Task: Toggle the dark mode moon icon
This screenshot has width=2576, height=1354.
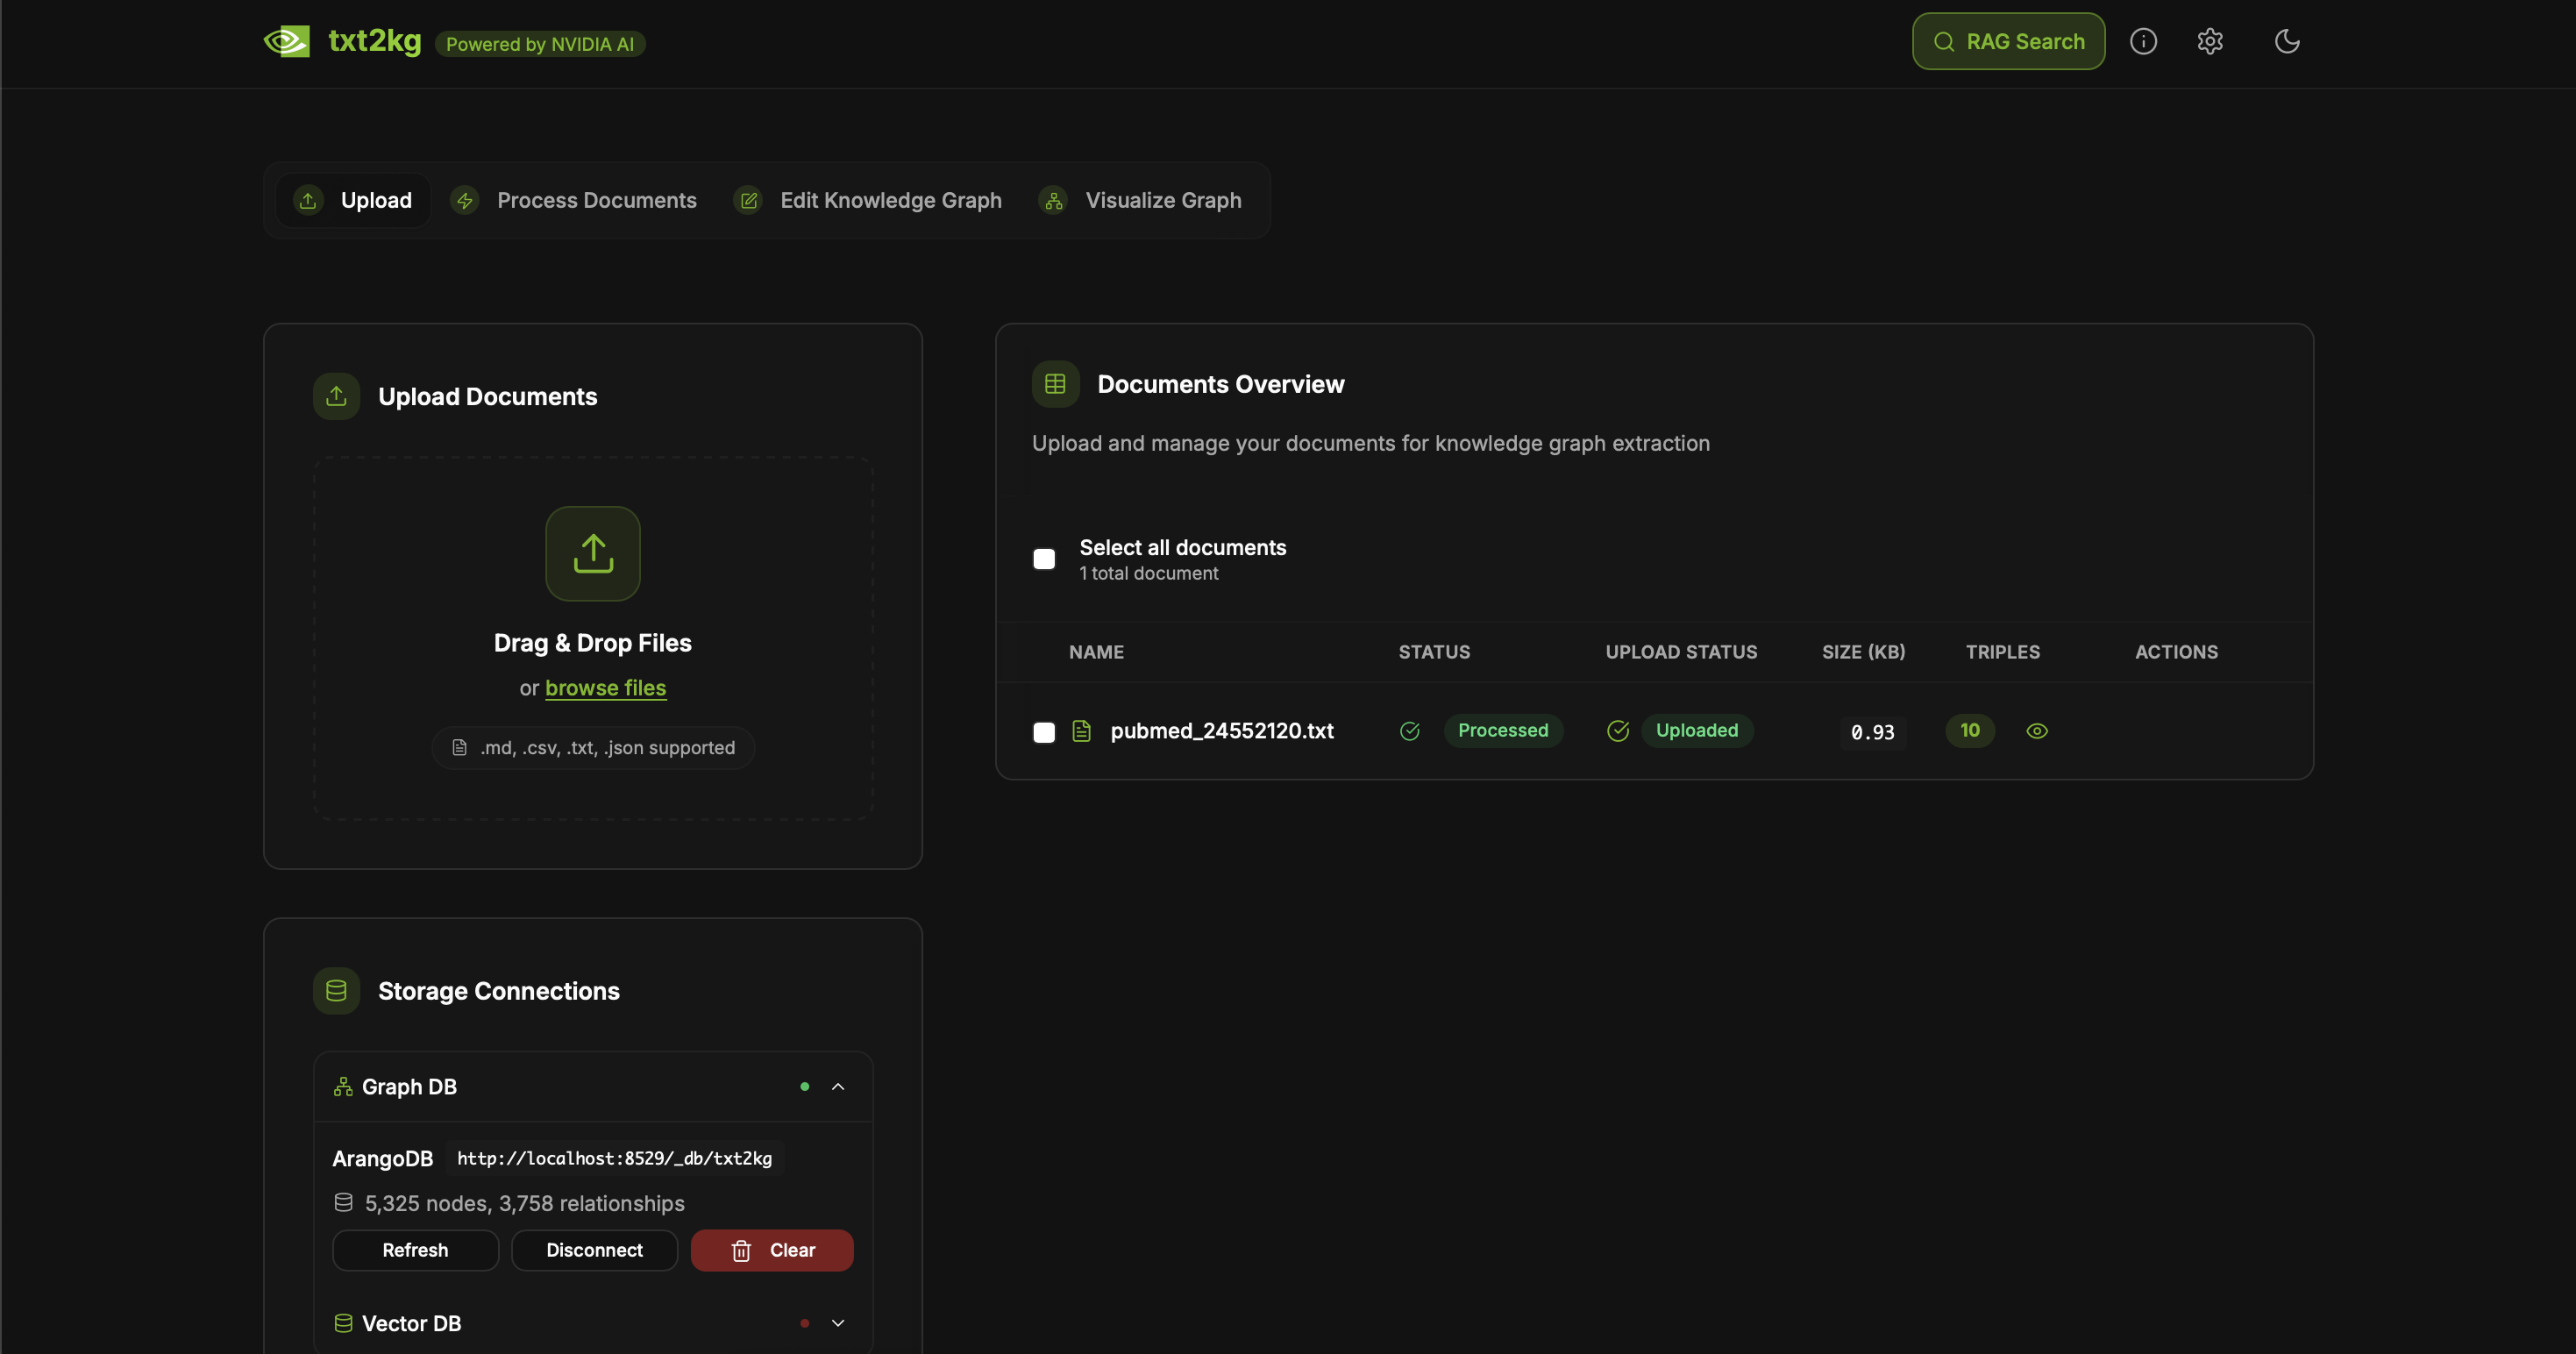Action: (2288, 41)
